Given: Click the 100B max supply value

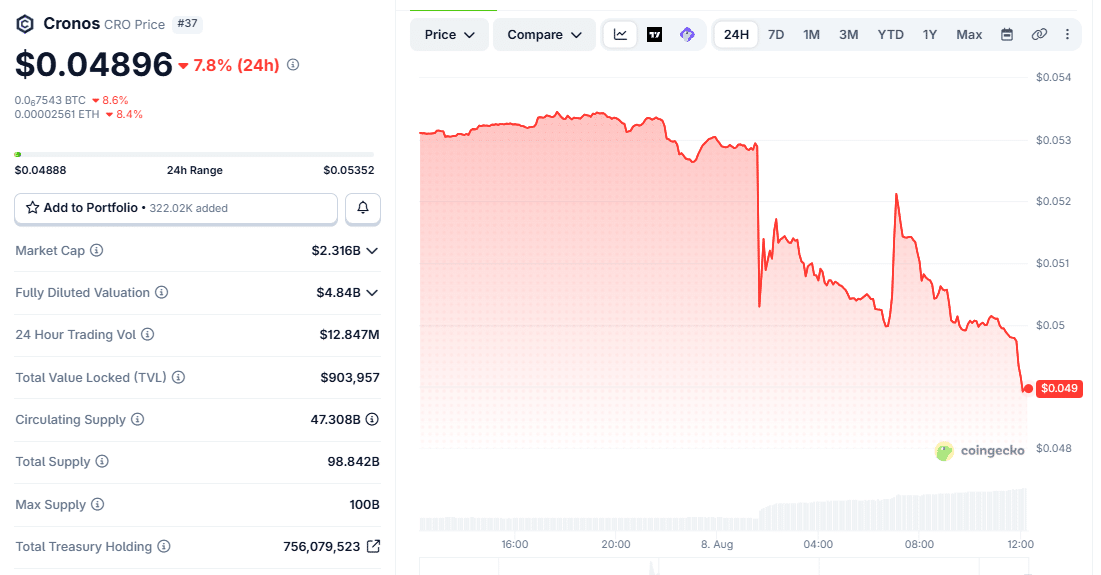Looking at the screenshot, I should (x=364, y=505).
